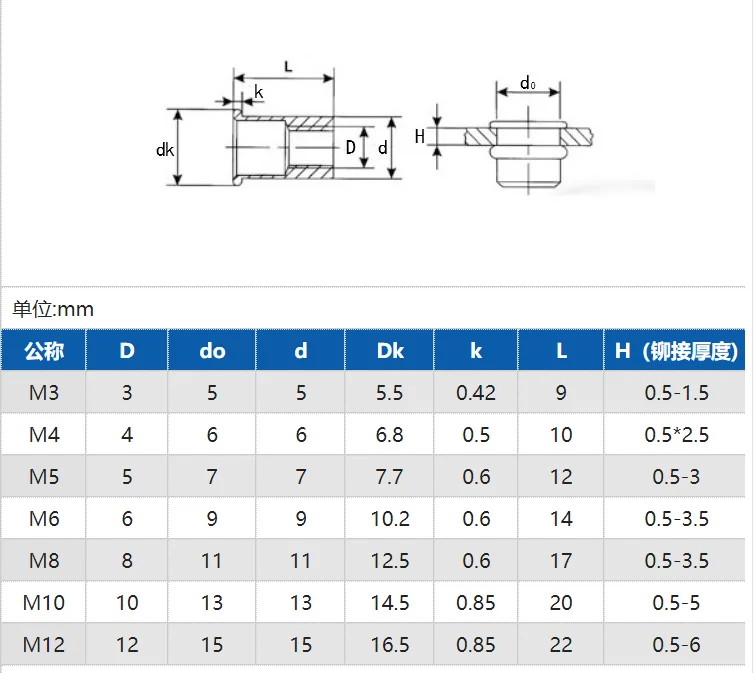754x673 pixels.
Task: Select the 0.5*2.5 thickness cell
Action: coord(677,435)
